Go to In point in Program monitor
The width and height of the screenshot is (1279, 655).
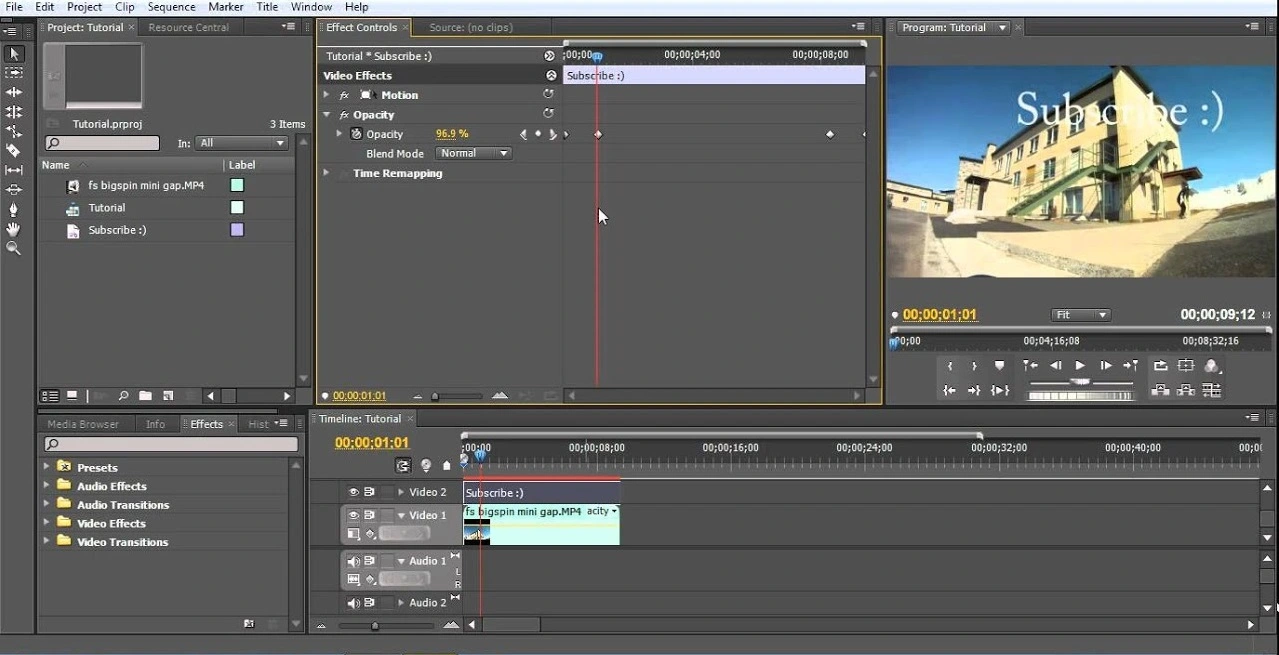(950, 390)
